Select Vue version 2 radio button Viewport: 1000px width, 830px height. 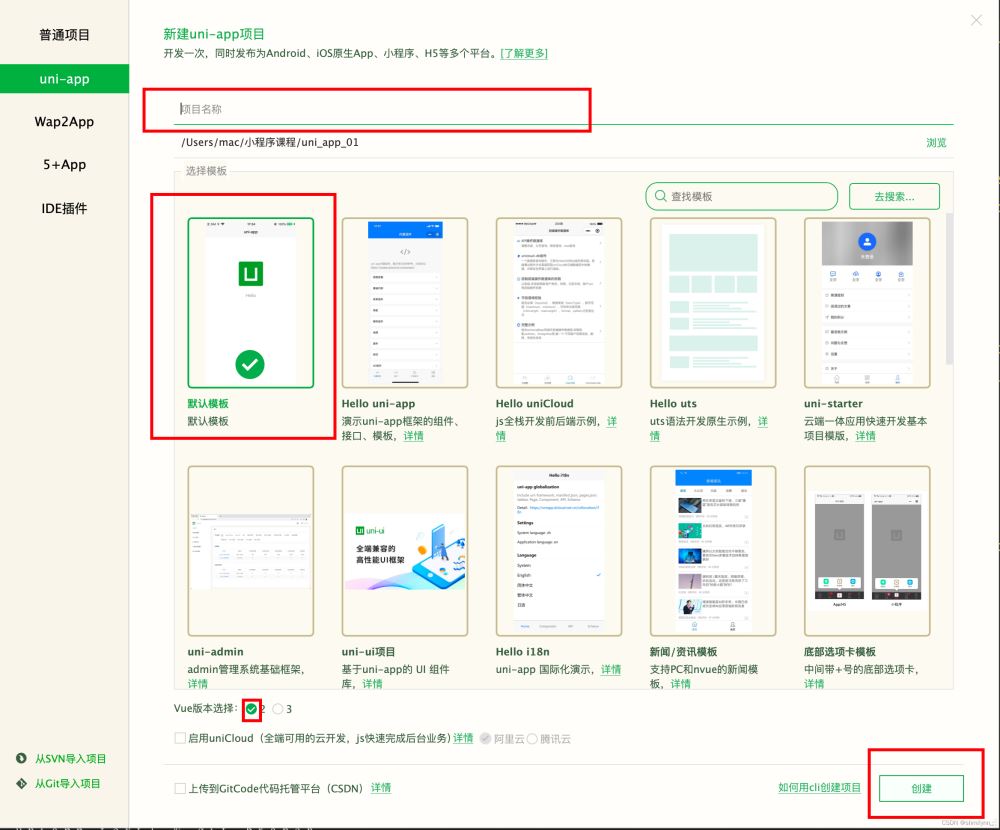click(251, 709)
